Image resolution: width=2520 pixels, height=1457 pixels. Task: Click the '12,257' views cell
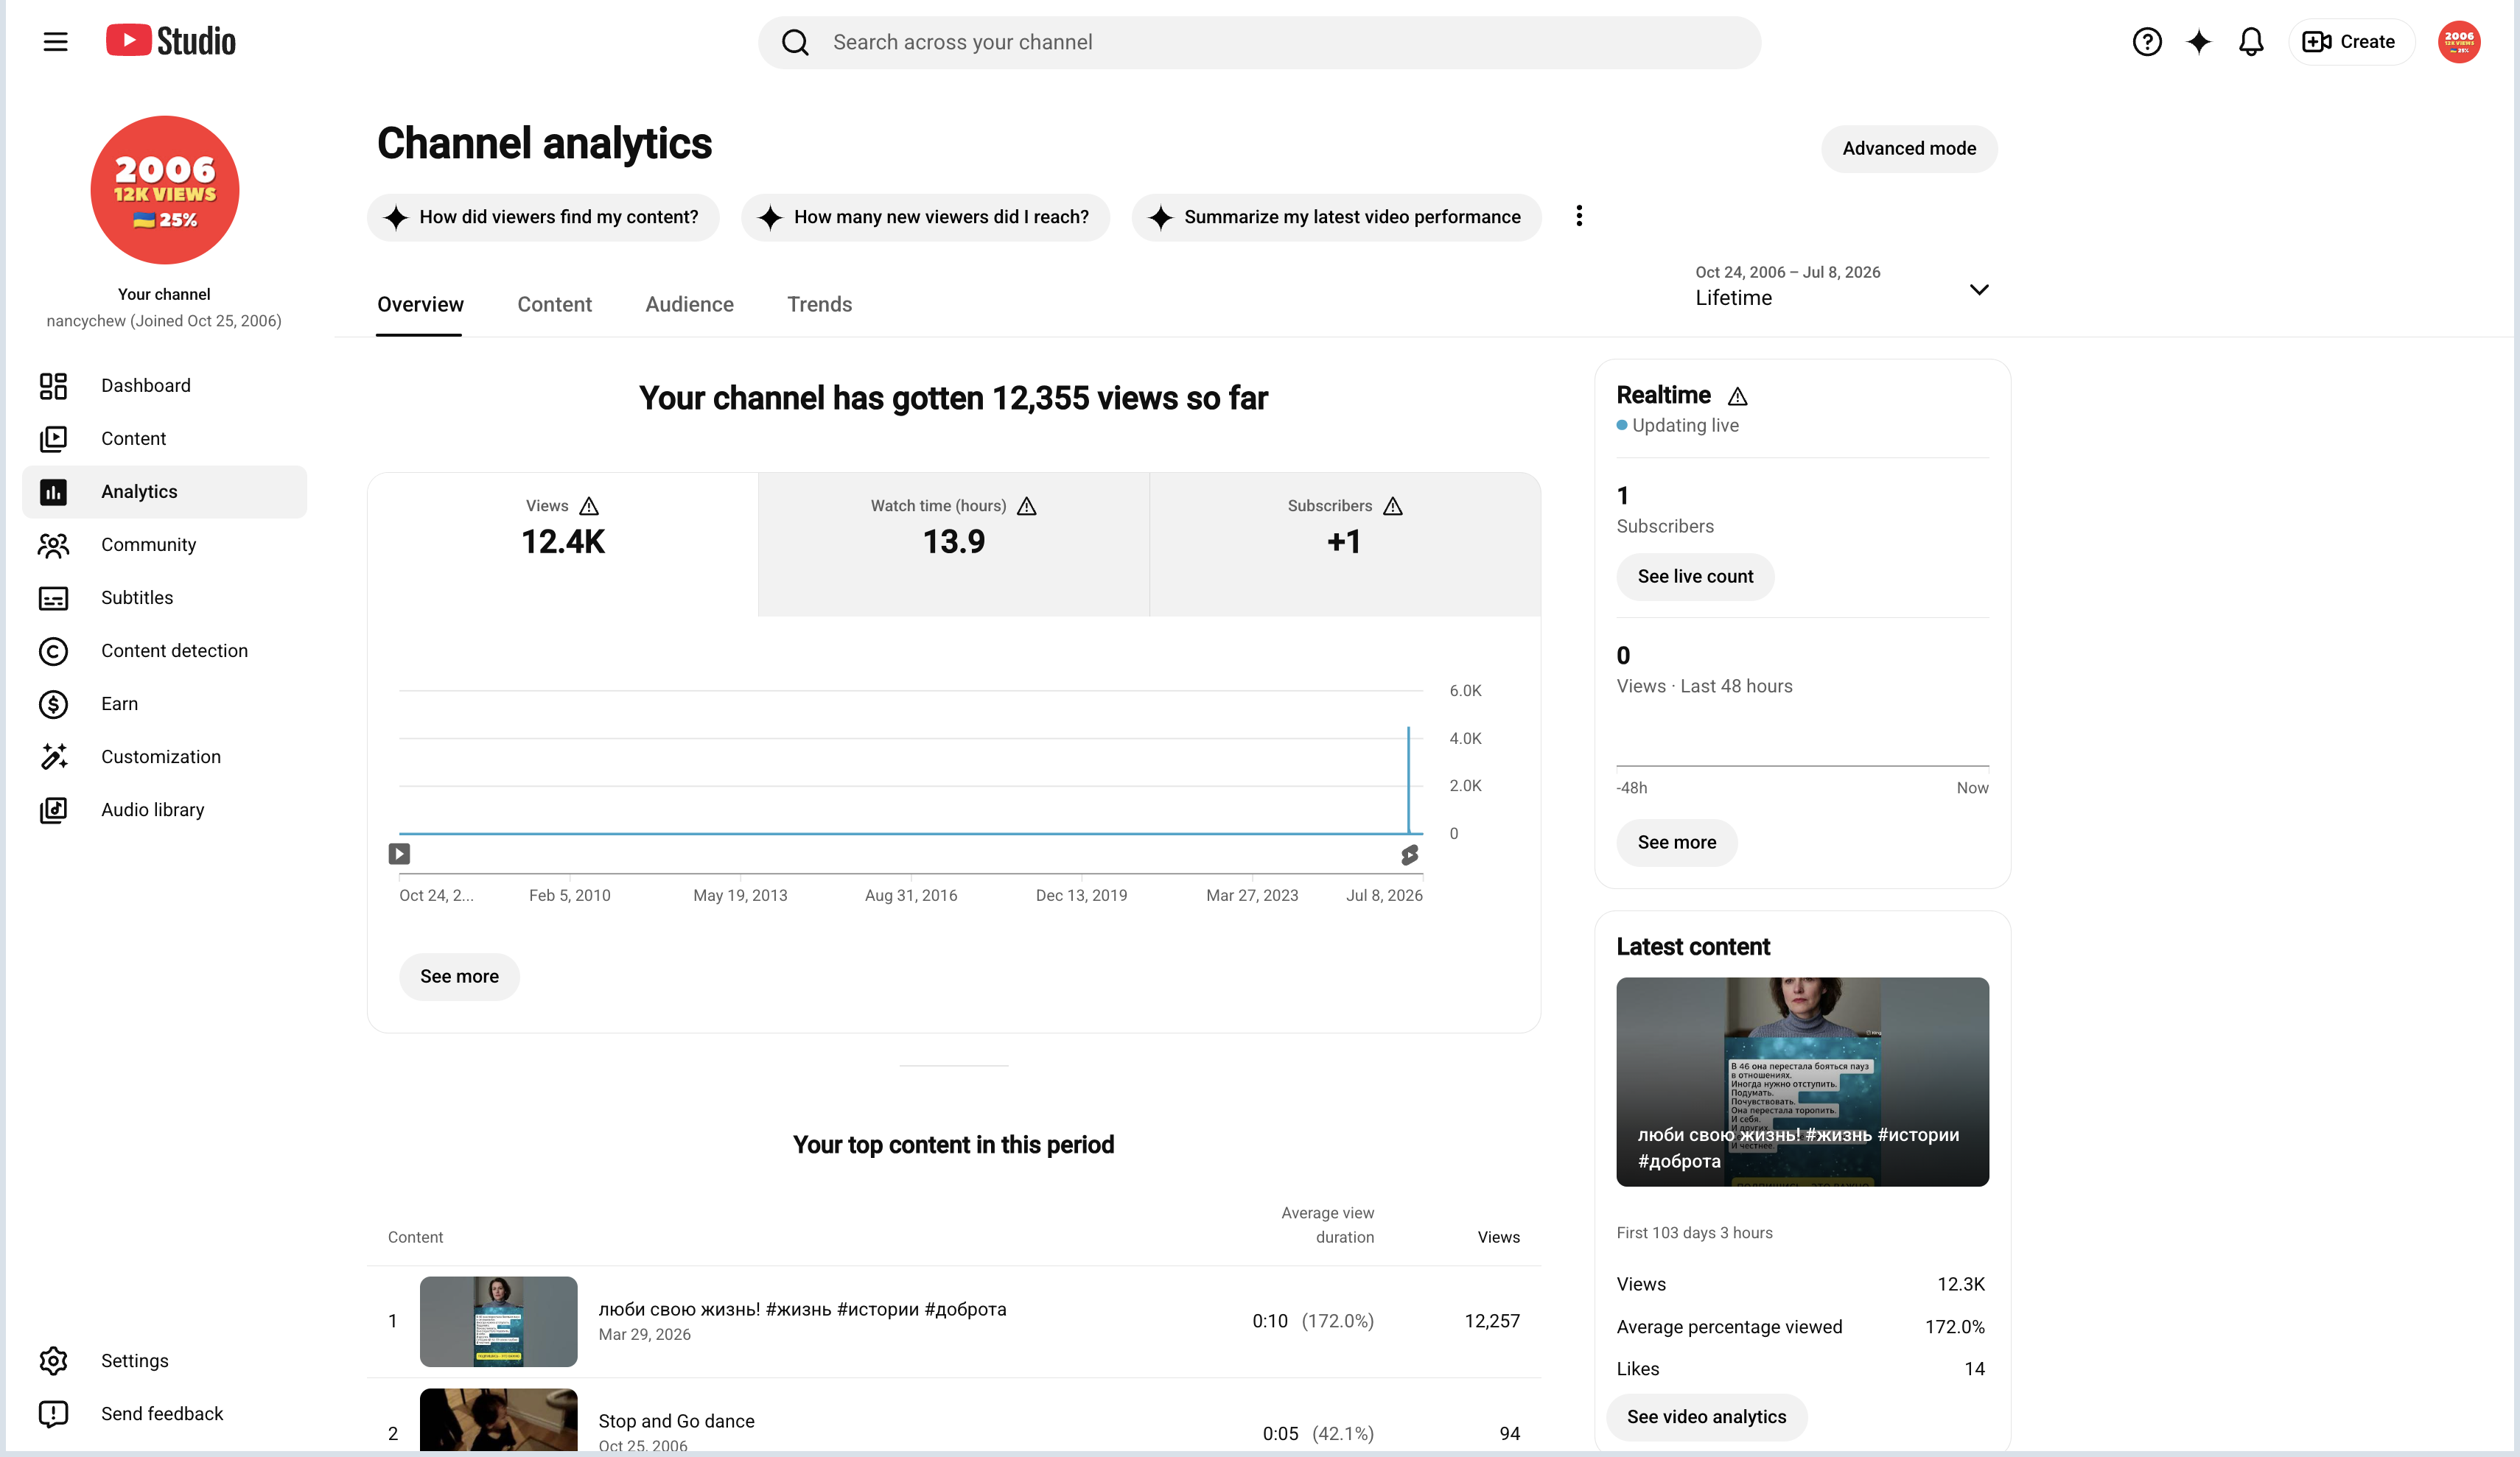1492,1321
